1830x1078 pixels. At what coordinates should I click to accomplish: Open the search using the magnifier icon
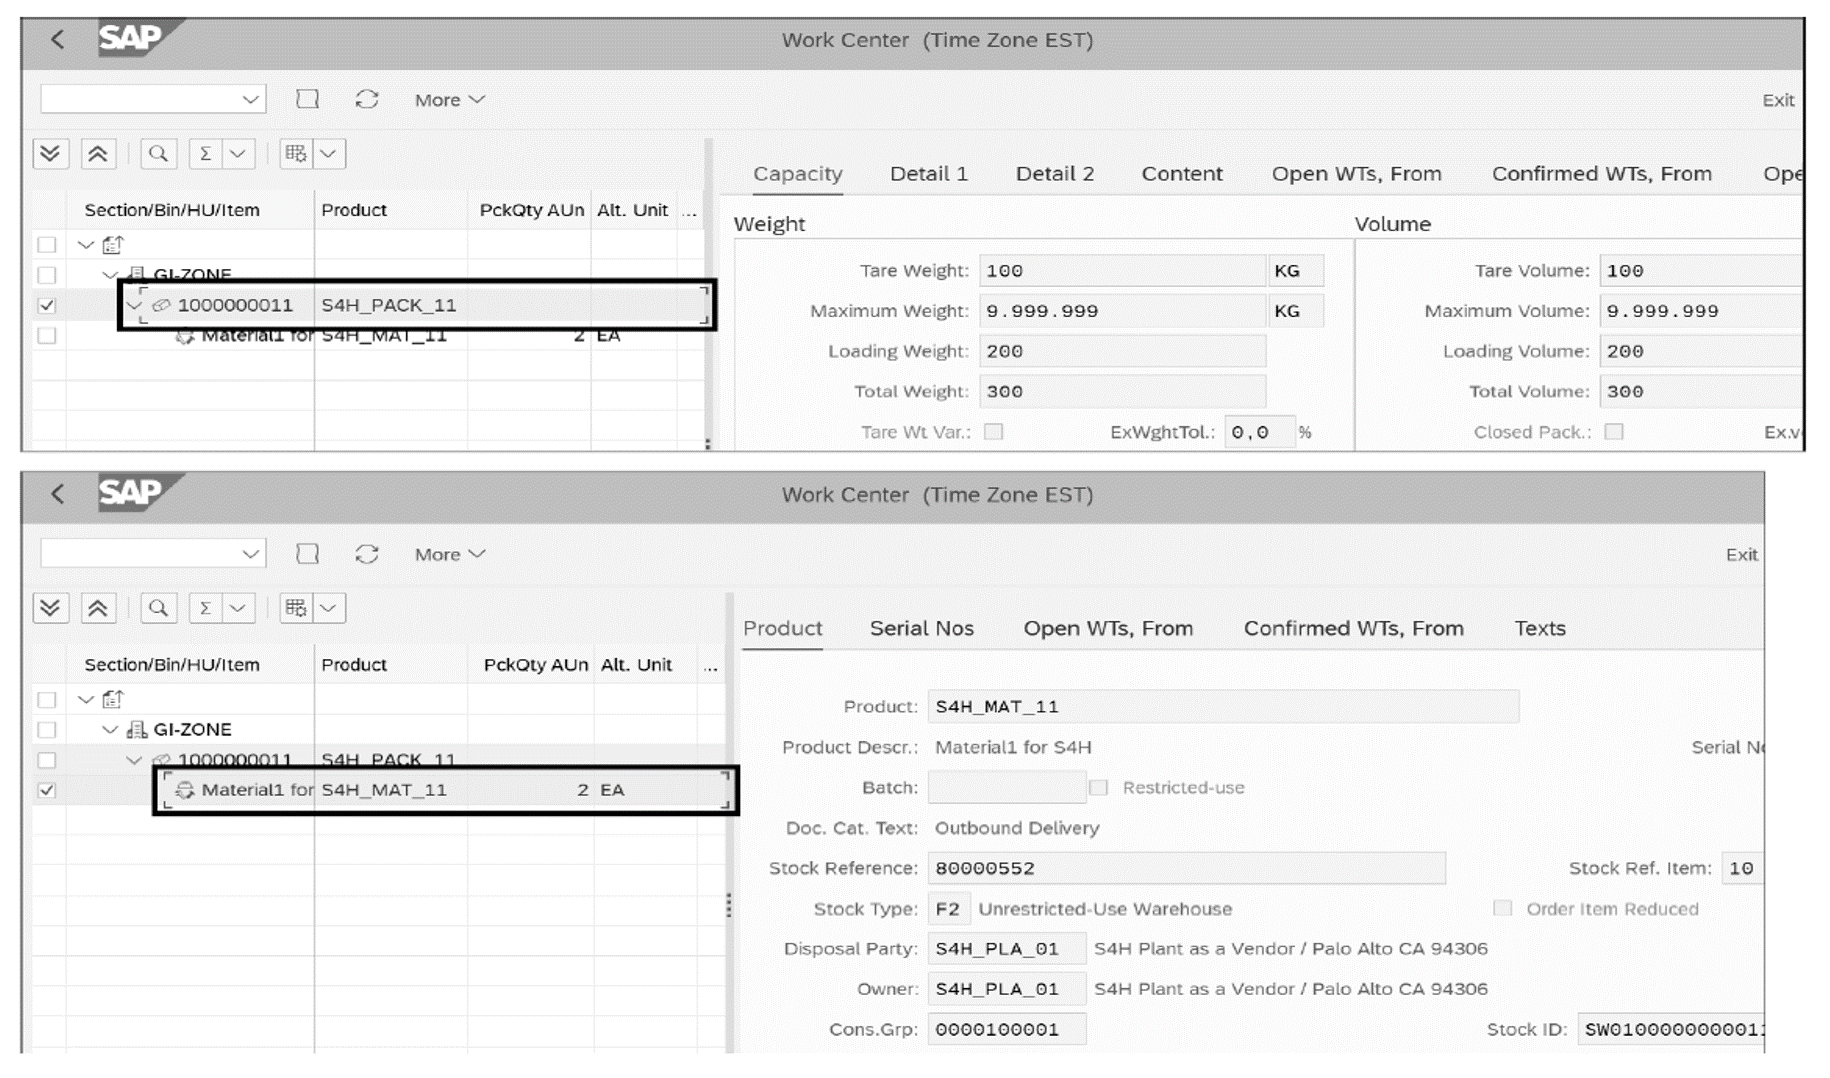[x=159, y=153]
